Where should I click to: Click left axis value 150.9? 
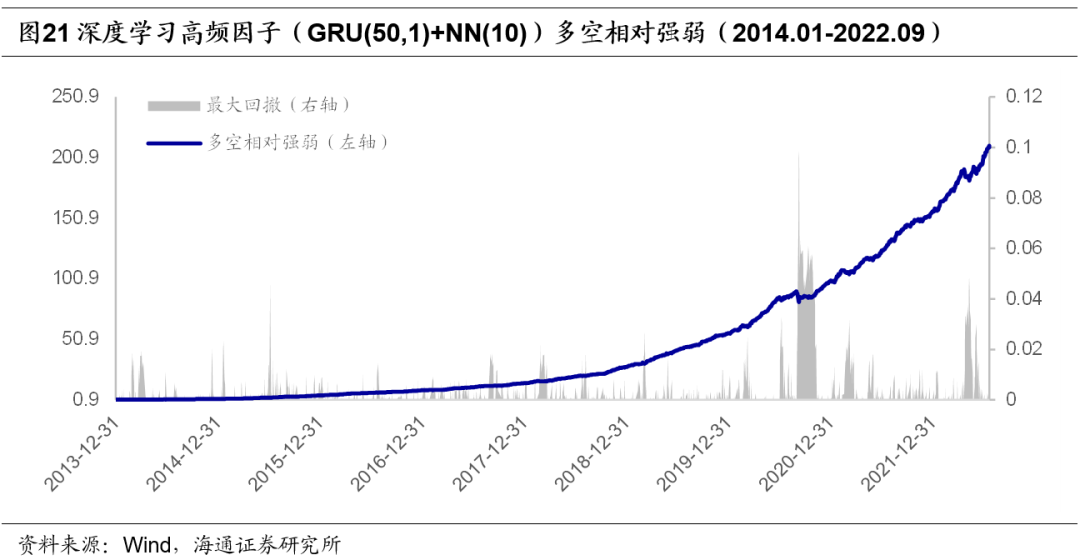pos(75,218)
